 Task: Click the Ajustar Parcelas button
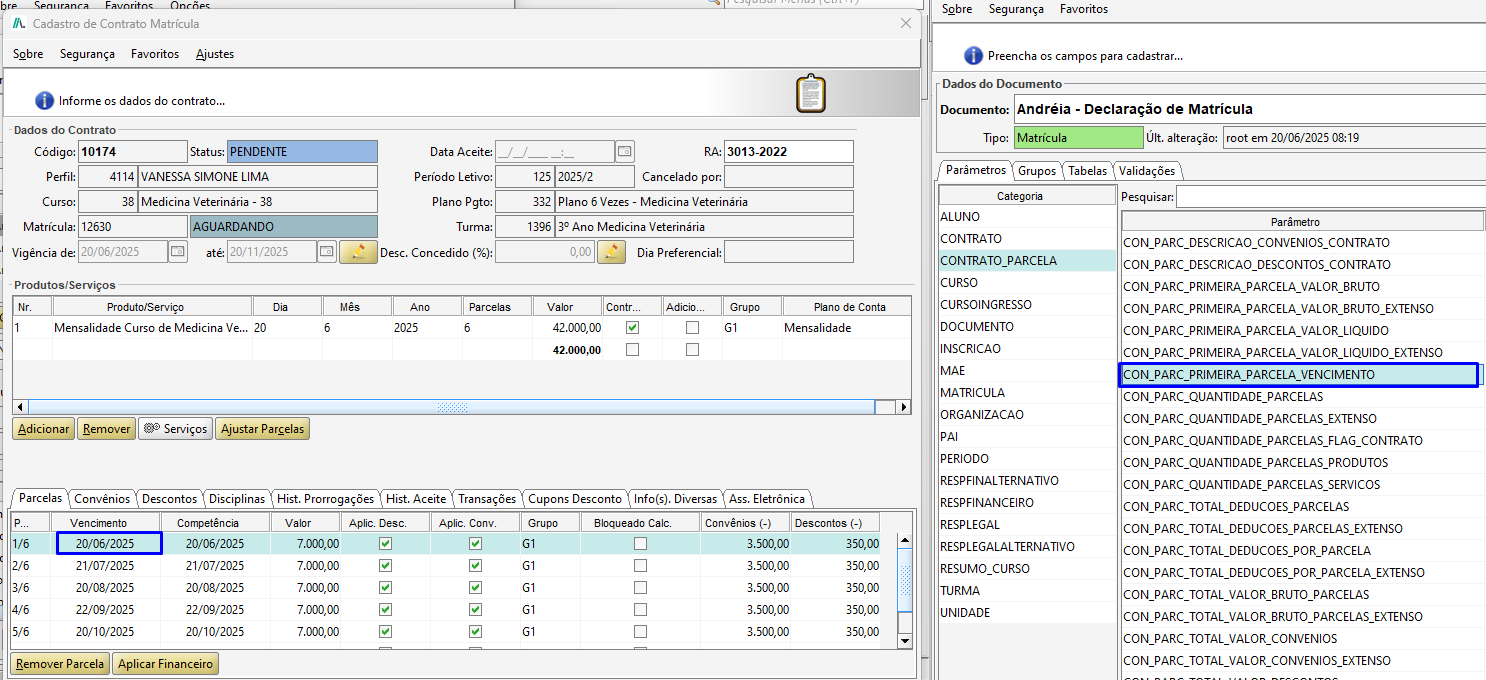263,429
